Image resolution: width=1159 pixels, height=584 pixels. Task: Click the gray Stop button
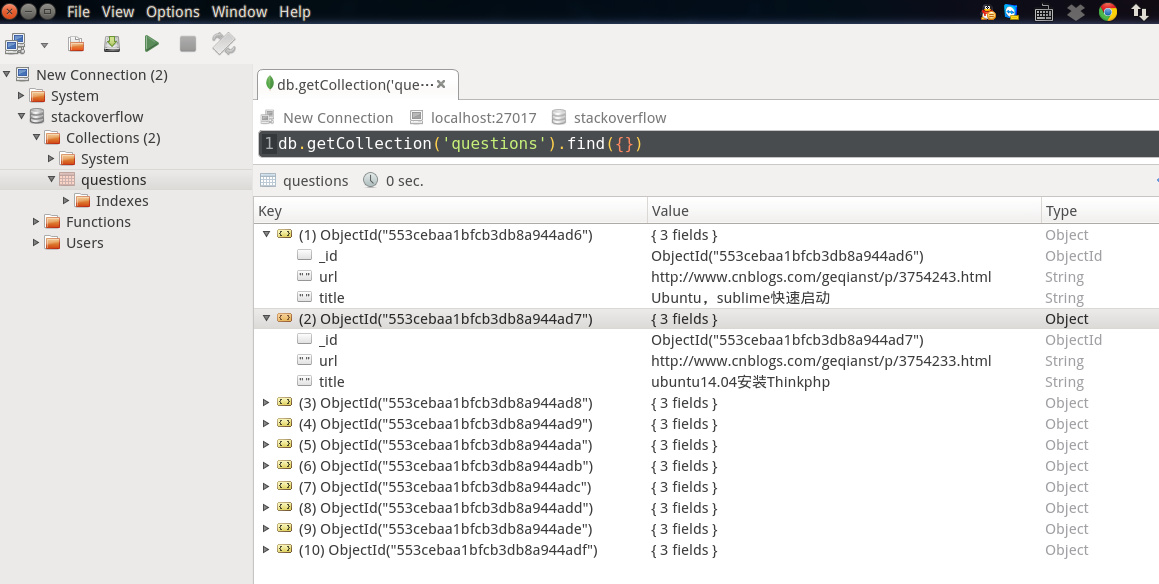tap(188, 44)
